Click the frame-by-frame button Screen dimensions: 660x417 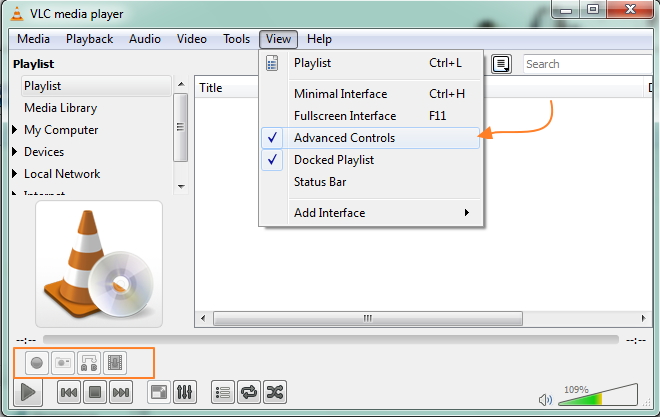(x=115, y=363)
